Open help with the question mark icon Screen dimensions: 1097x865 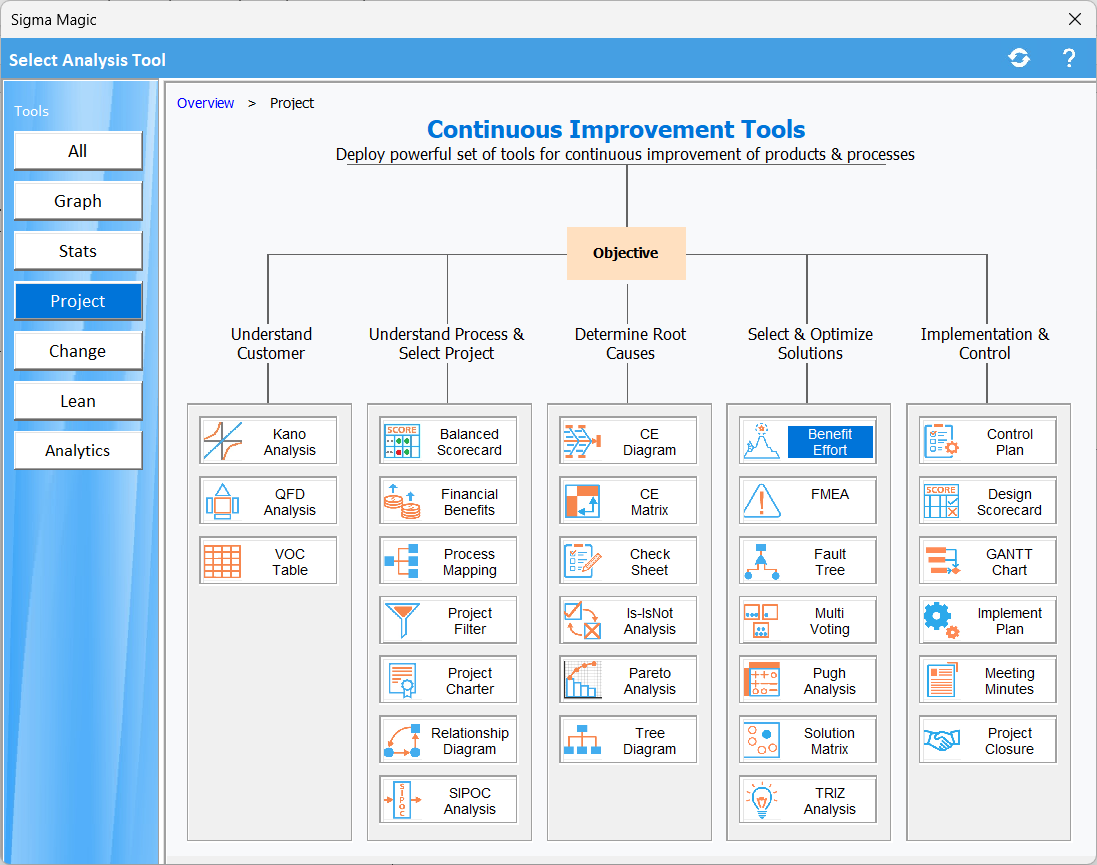(1068, 58)
